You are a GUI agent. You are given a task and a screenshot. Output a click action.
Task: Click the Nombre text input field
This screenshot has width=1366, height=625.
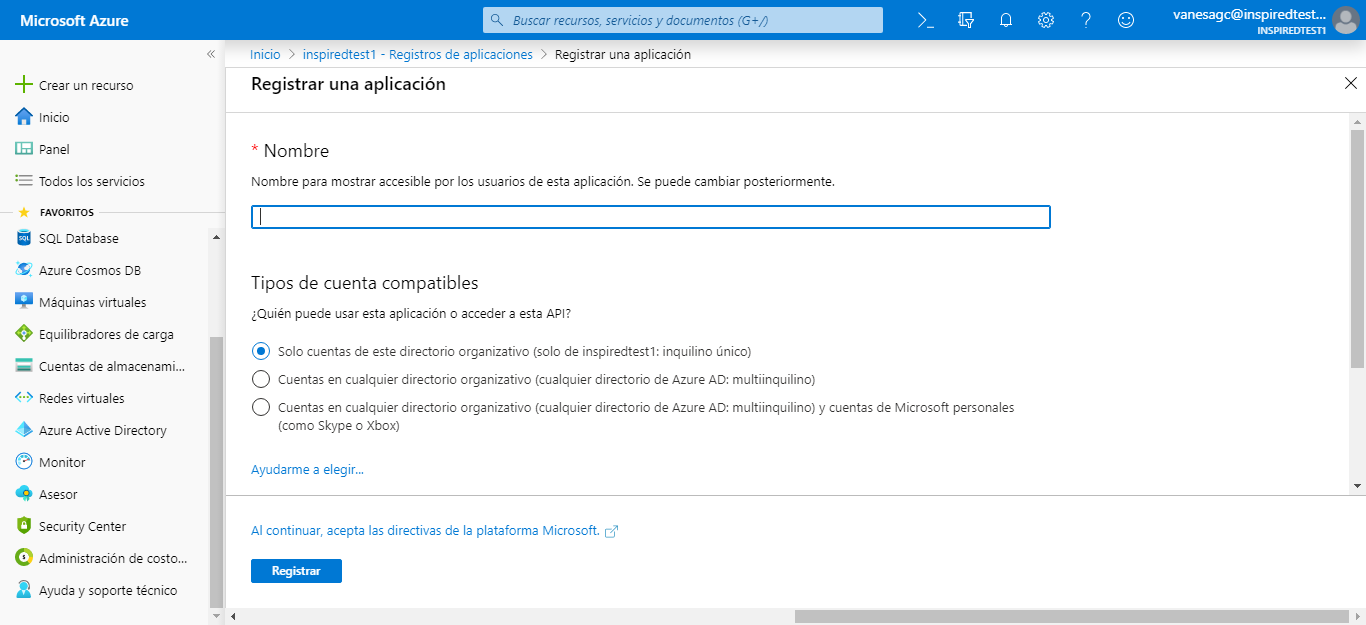[650, 217]
